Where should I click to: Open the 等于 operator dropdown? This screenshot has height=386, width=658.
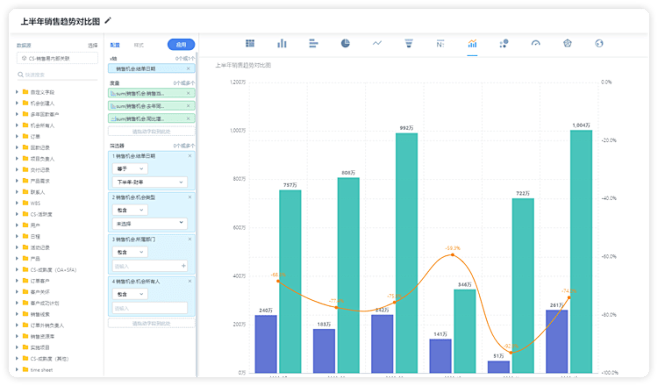[x=130, y=169]
